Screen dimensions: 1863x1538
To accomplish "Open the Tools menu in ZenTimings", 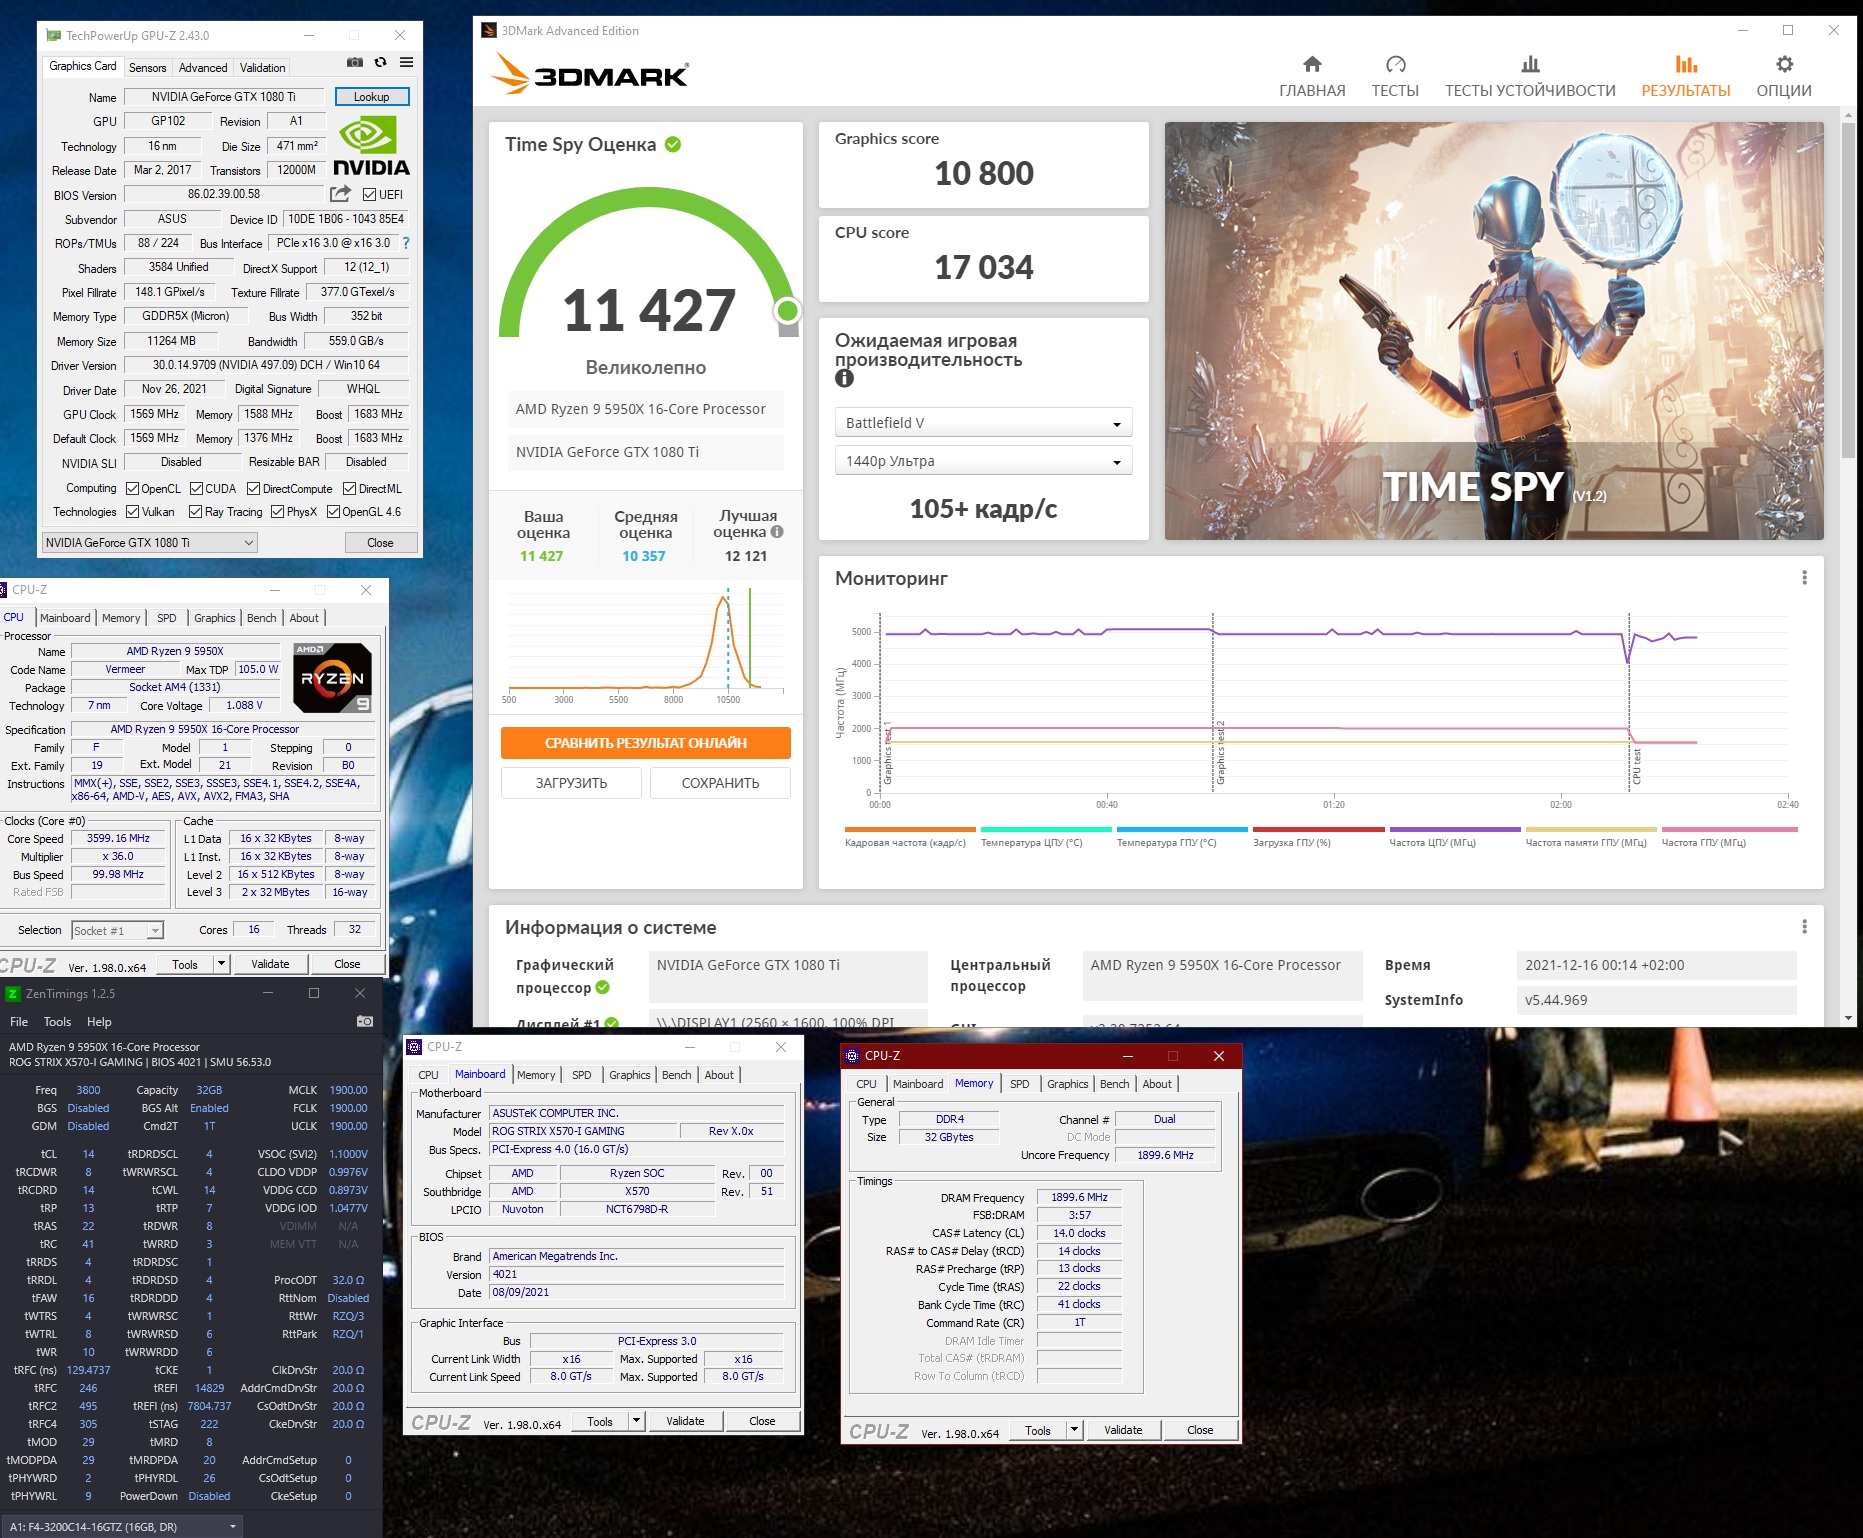I will pyautogui.click(x=57, y=1022).
